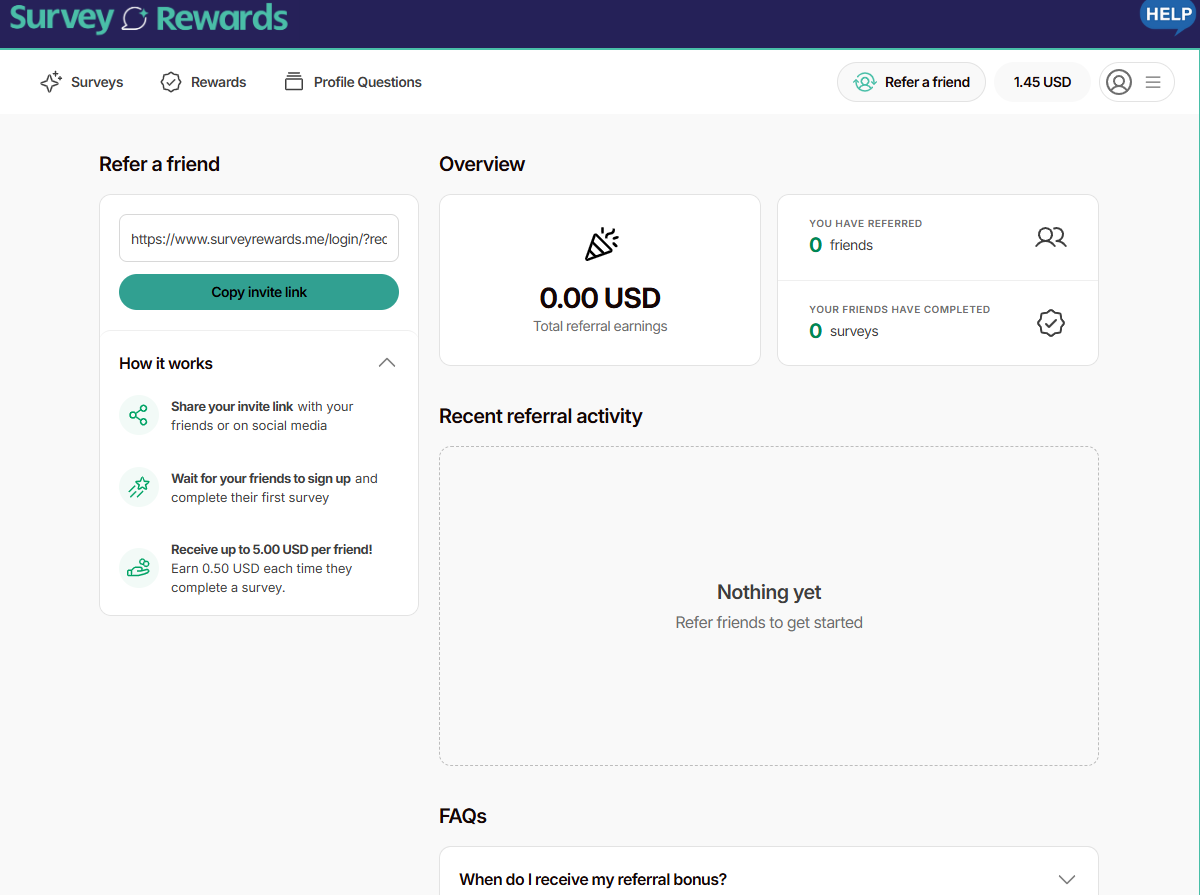Click the Profile Questions stack icon

293,82
